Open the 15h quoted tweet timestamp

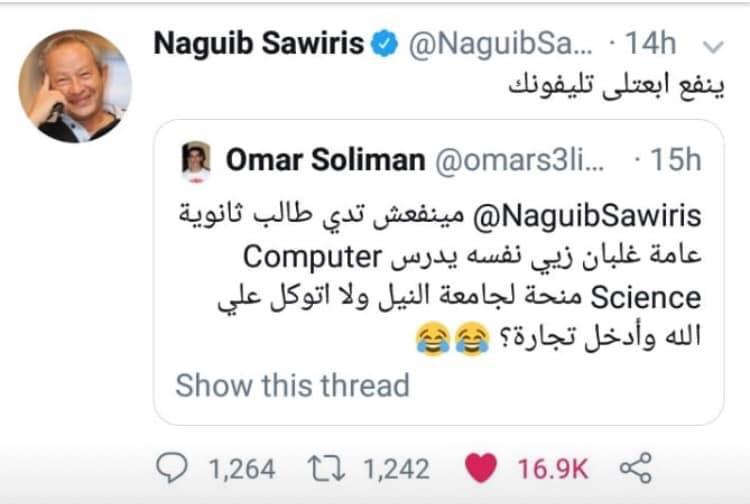click(675, 160)
